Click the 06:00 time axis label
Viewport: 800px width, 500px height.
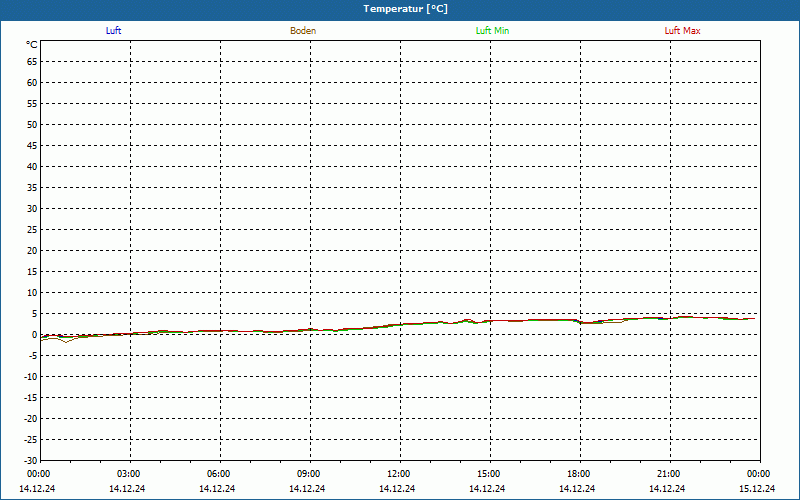pyautogui.click(x=219, y=474)
